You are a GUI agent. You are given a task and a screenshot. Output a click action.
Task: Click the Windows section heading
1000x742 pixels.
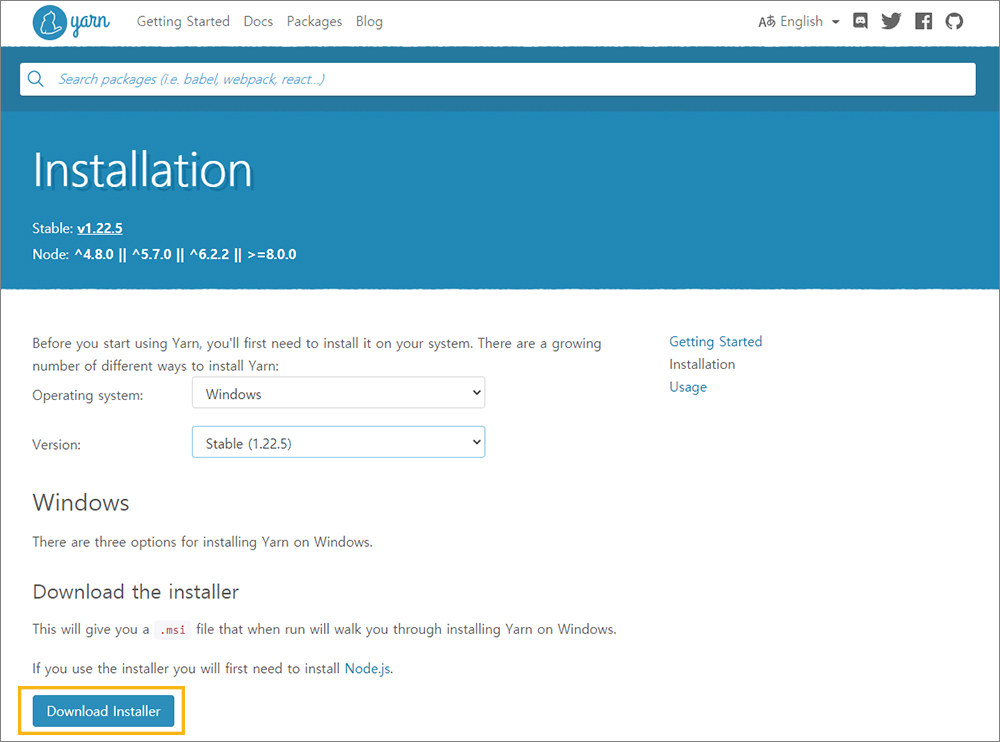coord(81,502)
